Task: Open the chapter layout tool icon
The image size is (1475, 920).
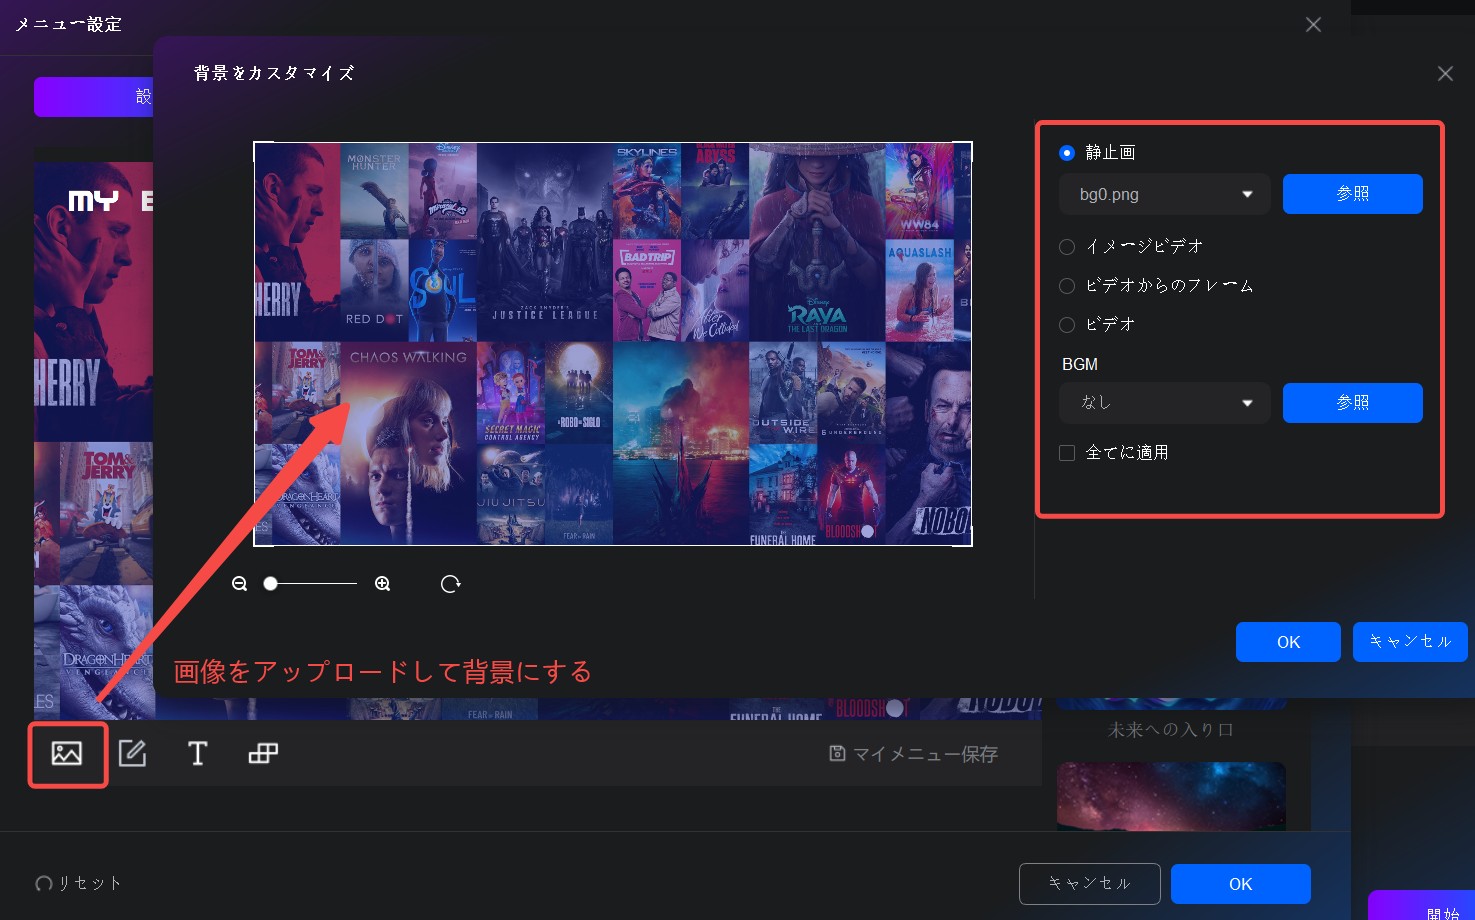Action: pyautogui.click(x=263, y=754)
